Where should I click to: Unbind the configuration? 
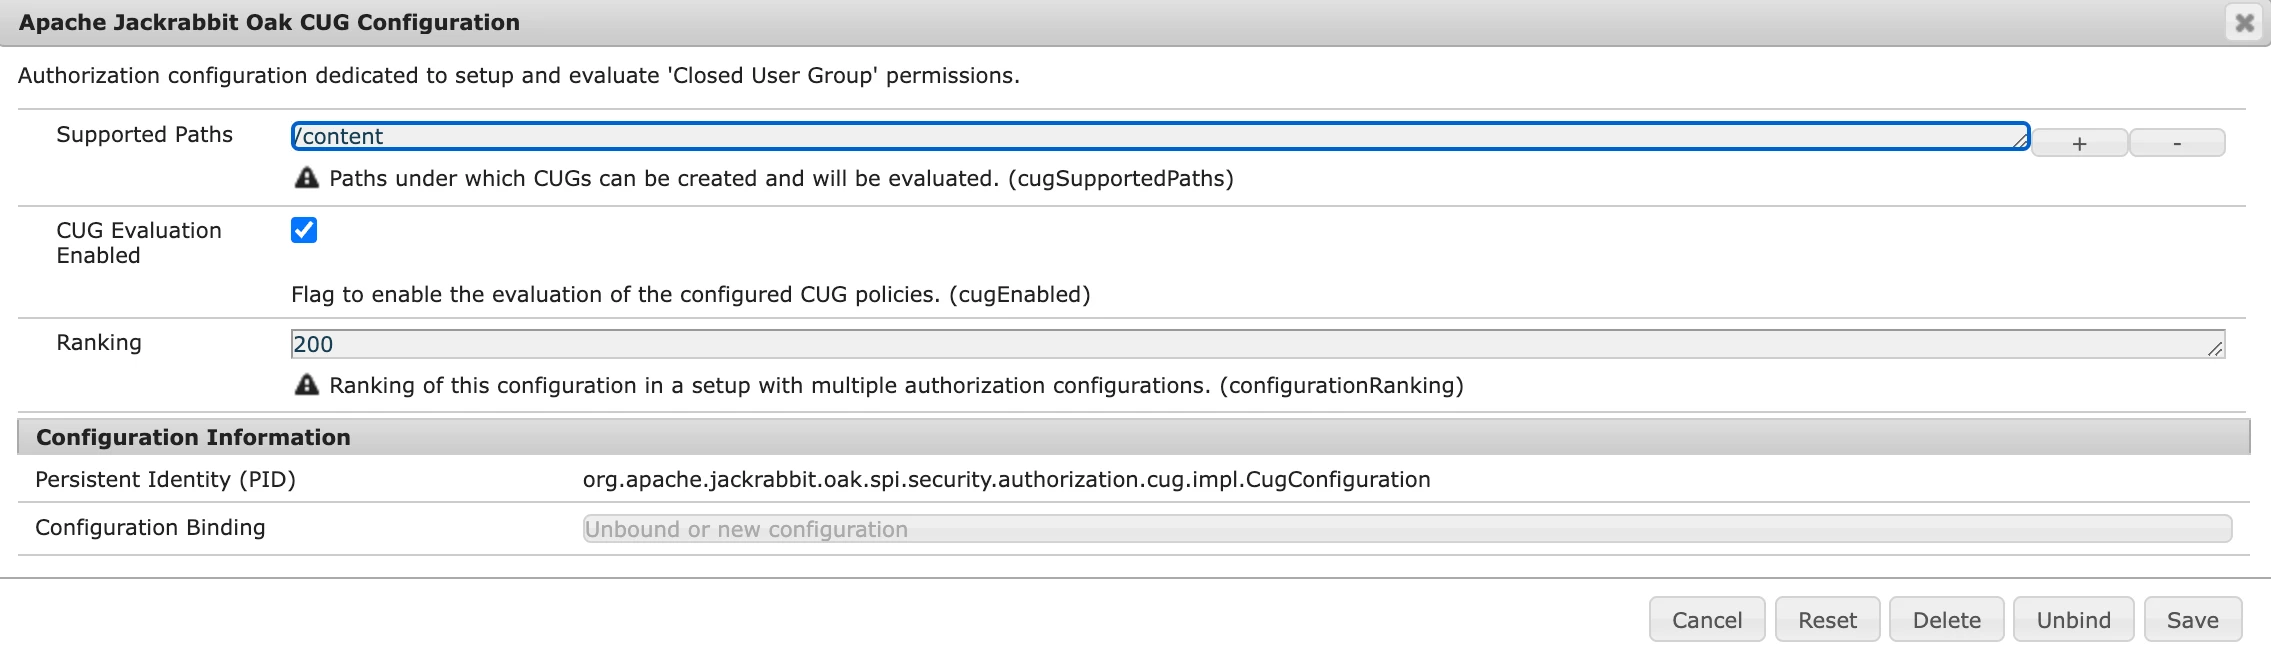(x=2073, y=620)
